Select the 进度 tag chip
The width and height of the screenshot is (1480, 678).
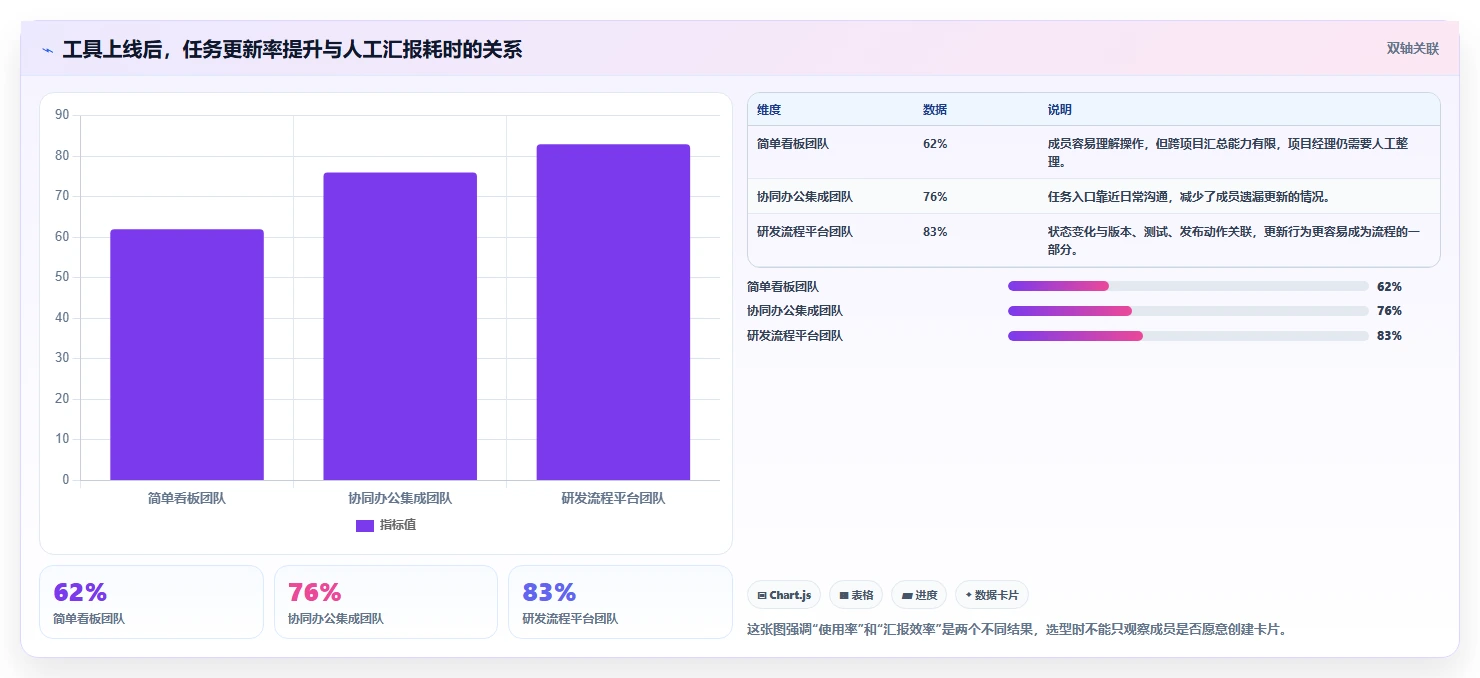(919, 595)
